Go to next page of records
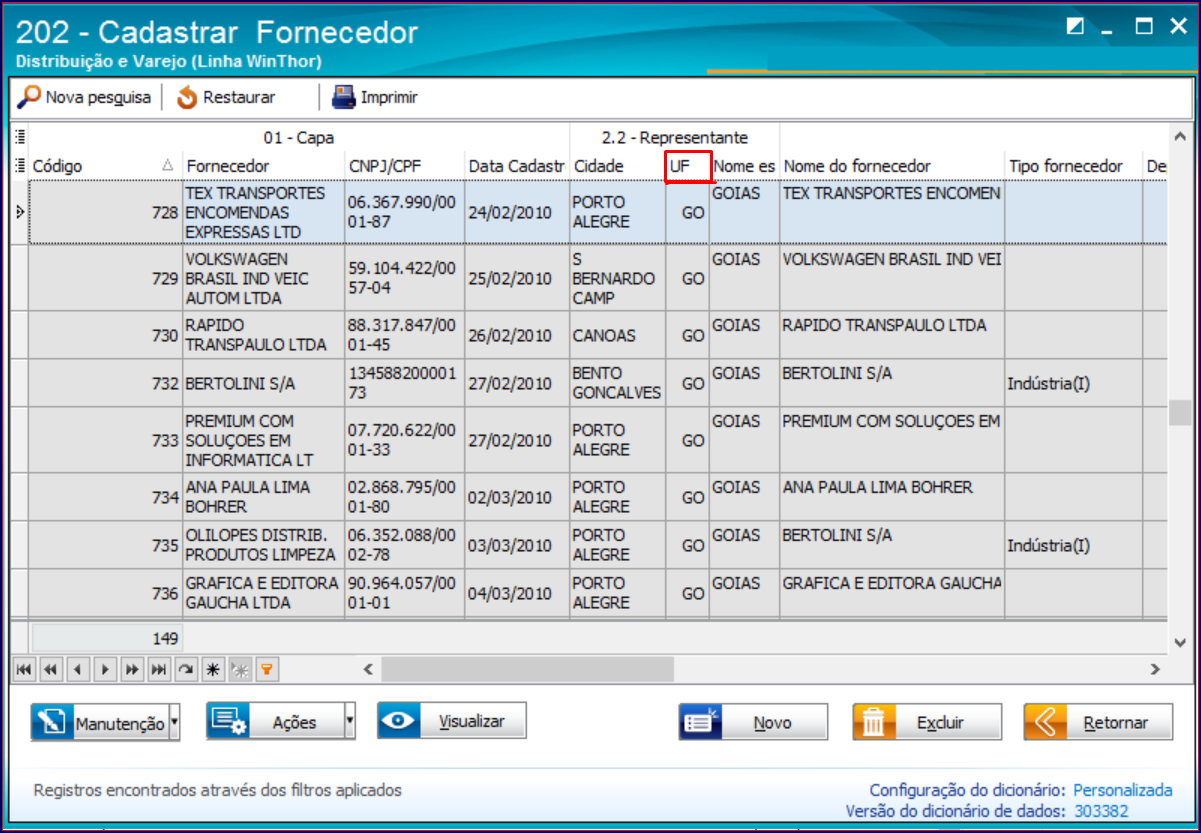The width and height of the screenshot is (1201, 833). (131, 670)
